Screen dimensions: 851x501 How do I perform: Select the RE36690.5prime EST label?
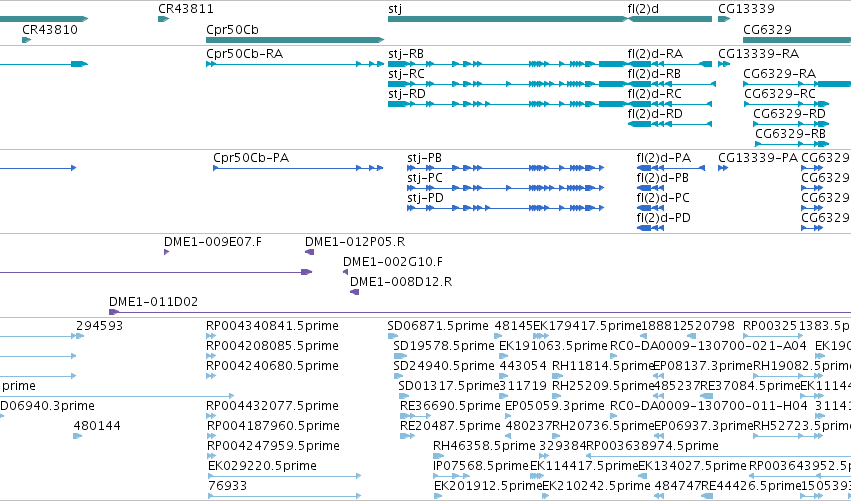(x=450, y=405)
